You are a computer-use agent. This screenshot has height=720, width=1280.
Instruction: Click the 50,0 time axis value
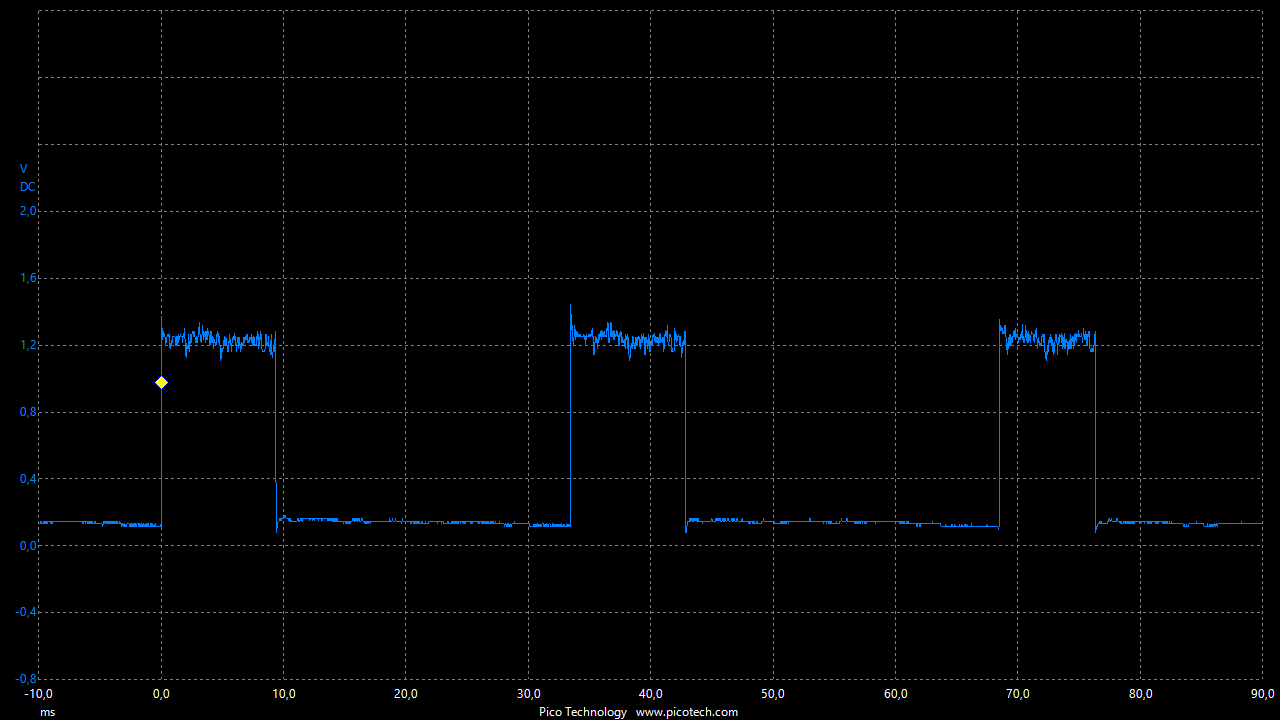[773, 694]
